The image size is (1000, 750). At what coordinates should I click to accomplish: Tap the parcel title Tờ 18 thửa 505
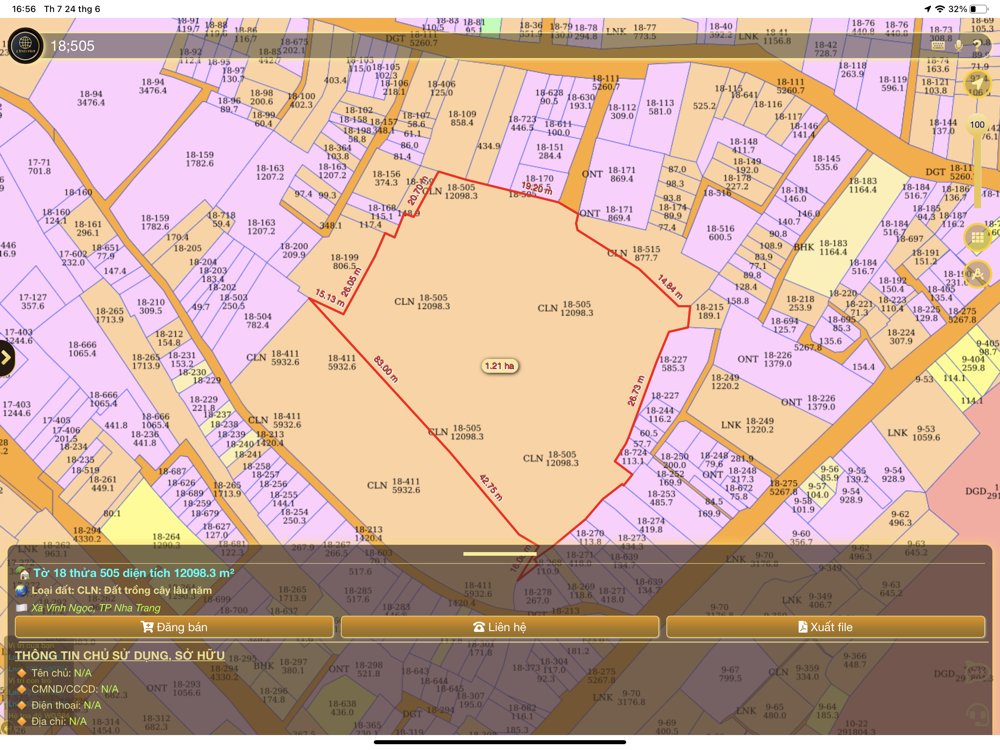pos(133,573)
